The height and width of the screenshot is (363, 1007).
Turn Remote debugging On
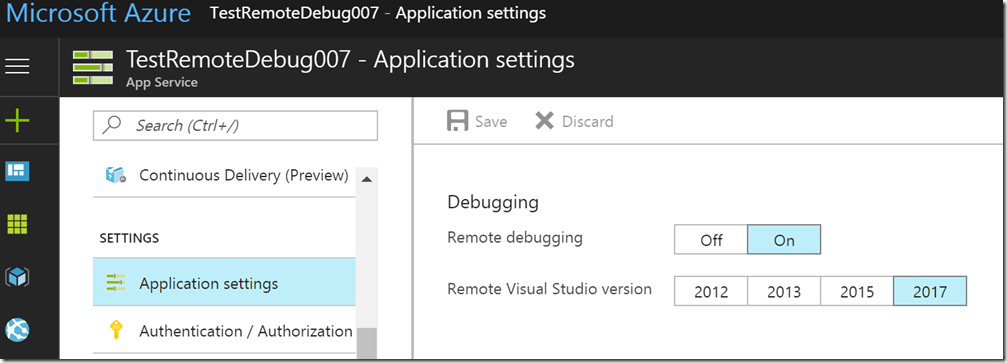coord(784,240)
